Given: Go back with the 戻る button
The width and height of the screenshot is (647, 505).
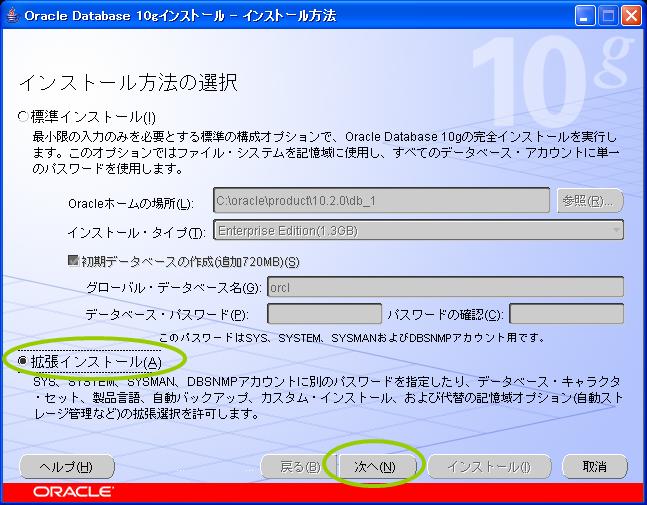Looking at the screenshot, I should coord(299,467).
